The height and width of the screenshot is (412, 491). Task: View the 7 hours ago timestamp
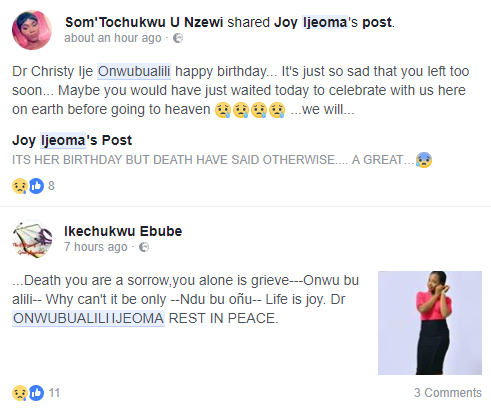[96, 247]
